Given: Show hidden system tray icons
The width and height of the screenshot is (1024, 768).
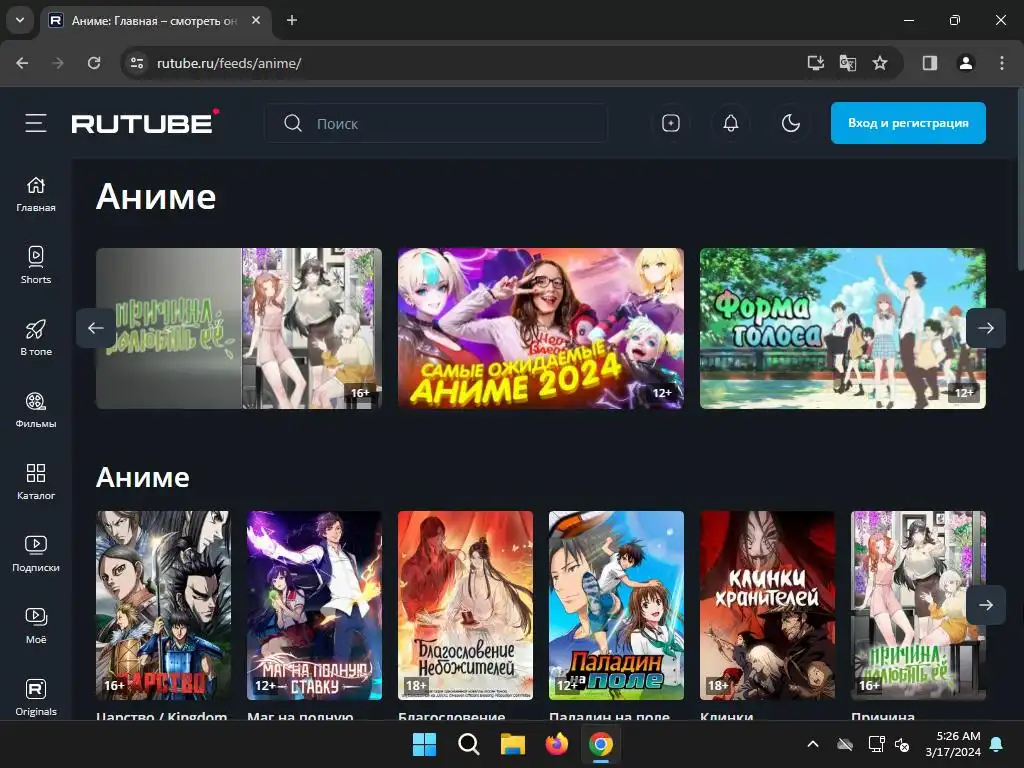Looking at the screenshot, I should click(x=813, y=744).
